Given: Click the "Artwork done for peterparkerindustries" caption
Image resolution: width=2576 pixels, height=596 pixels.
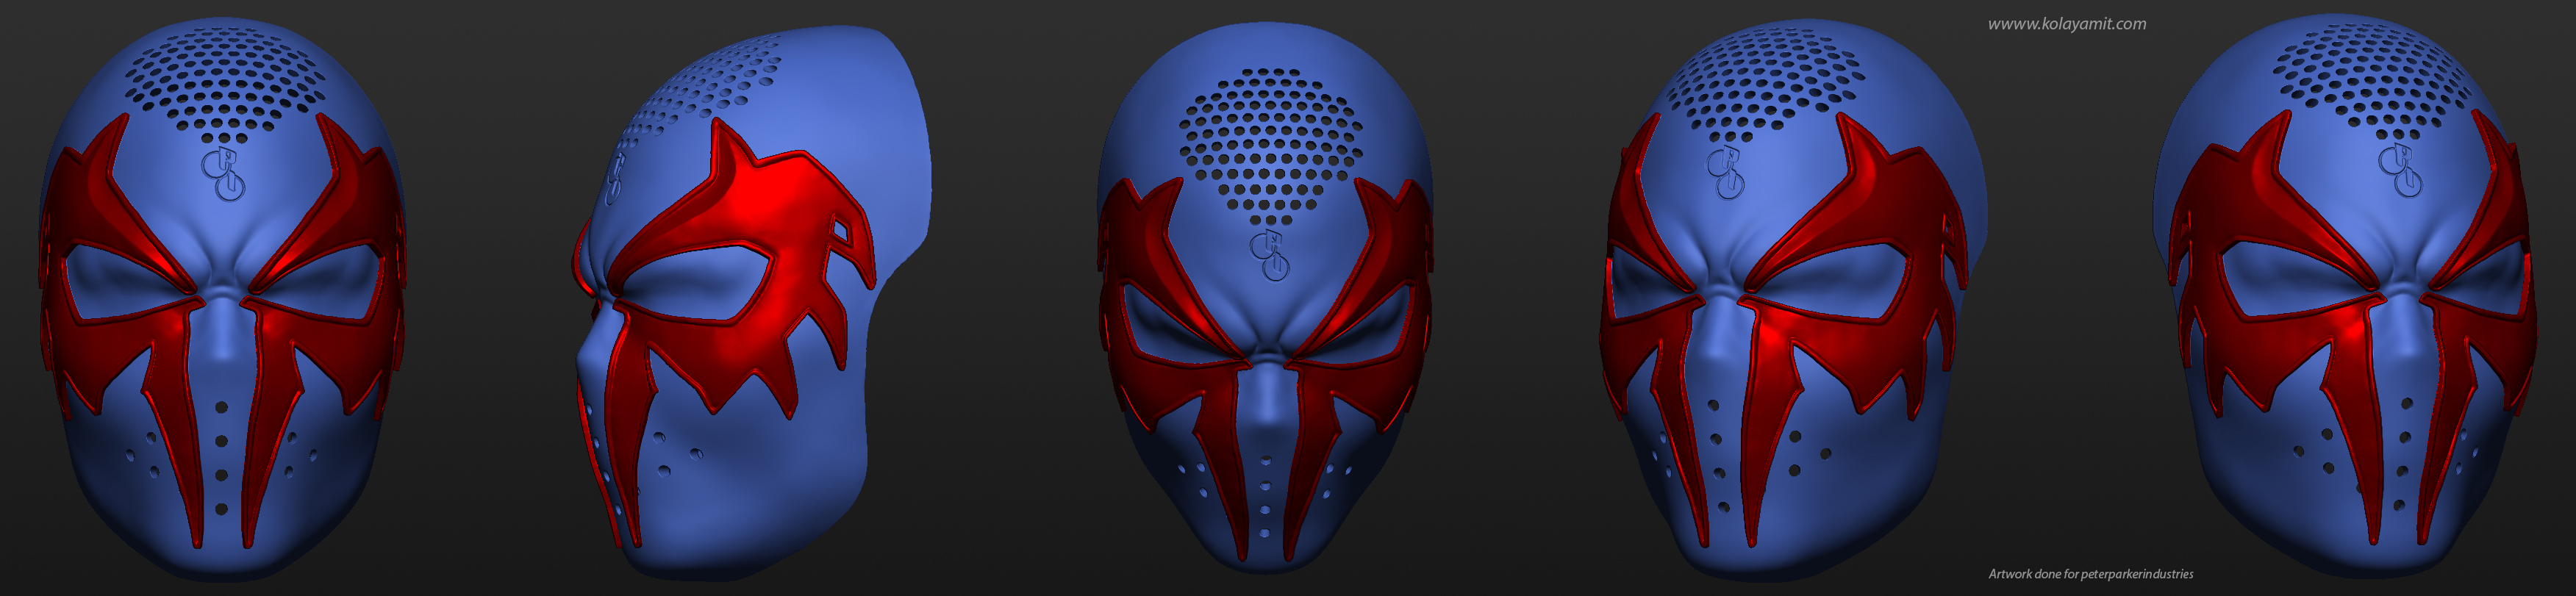Looking at the screenshot, I should coord(2091,574).
